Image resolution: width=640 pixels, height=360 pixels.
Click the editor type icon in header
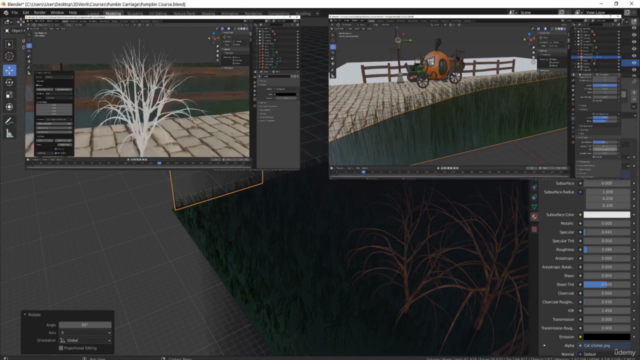click(8, 22)
